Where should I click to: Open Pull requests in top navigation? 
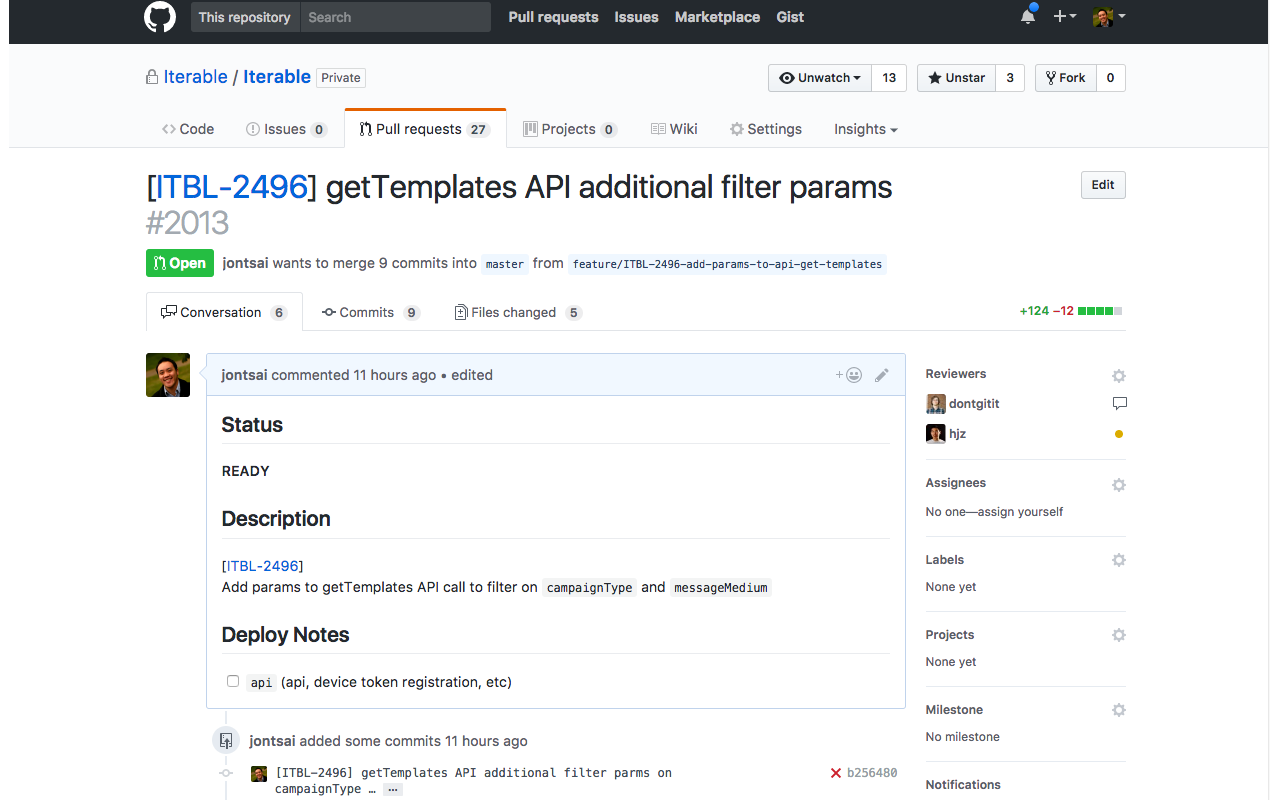tap(553, 17)
